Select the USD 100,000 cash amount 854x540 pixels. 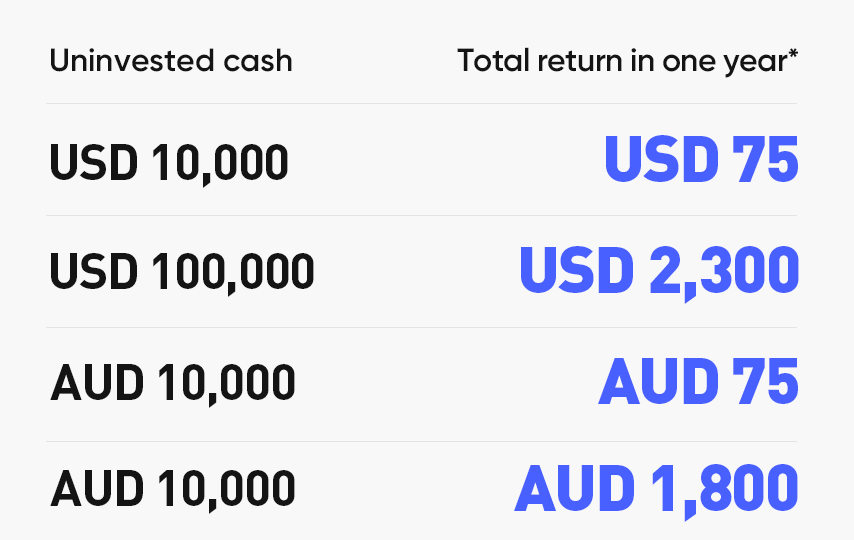click(x=182, y=271)
